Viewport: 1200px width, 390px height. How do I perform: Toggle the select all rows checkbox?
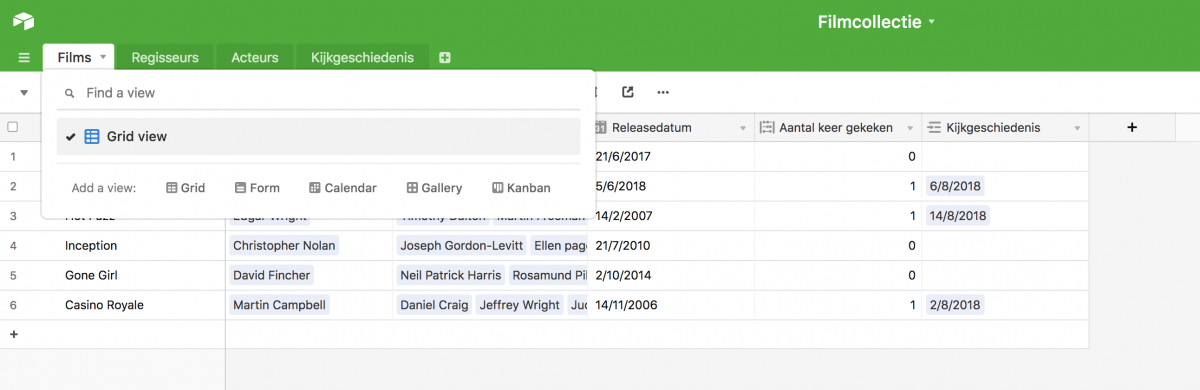(x=13, y=127)
